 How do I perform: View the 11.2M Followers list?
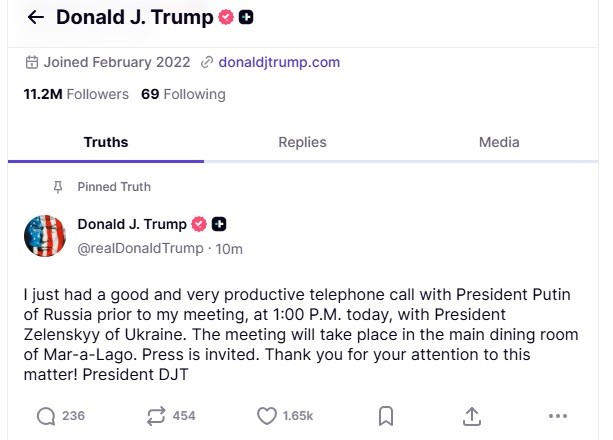coord(76,94)
